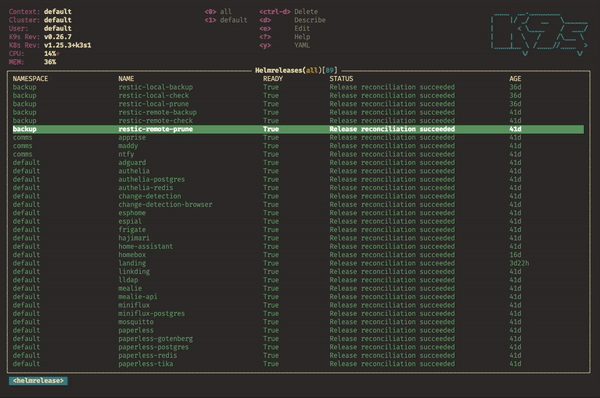Click the ctrl-d Delete shortcut hint
Viewport: 600px width, 398px height.
coord(289,12)
